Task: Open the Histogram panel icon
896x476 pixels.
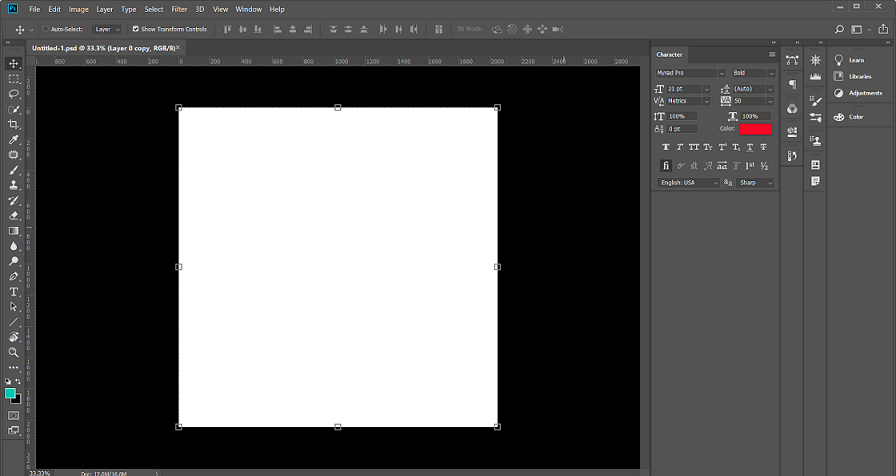Action: click(x=816, y=76)
